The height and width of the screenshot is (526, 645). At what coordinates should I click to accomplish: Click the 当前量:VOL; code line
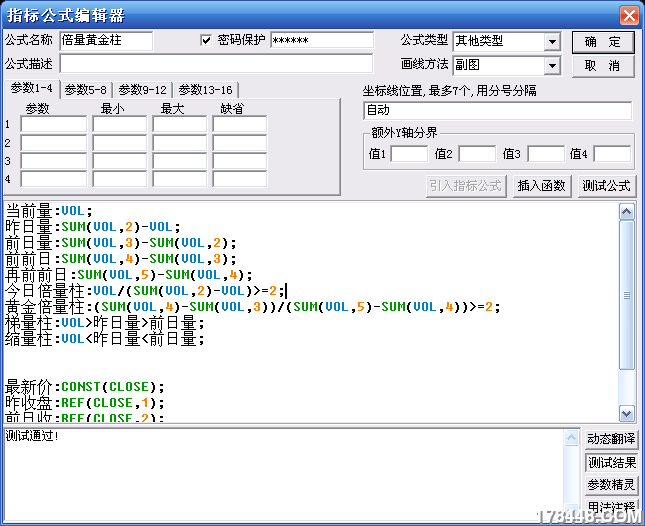[x=49, y=211]
